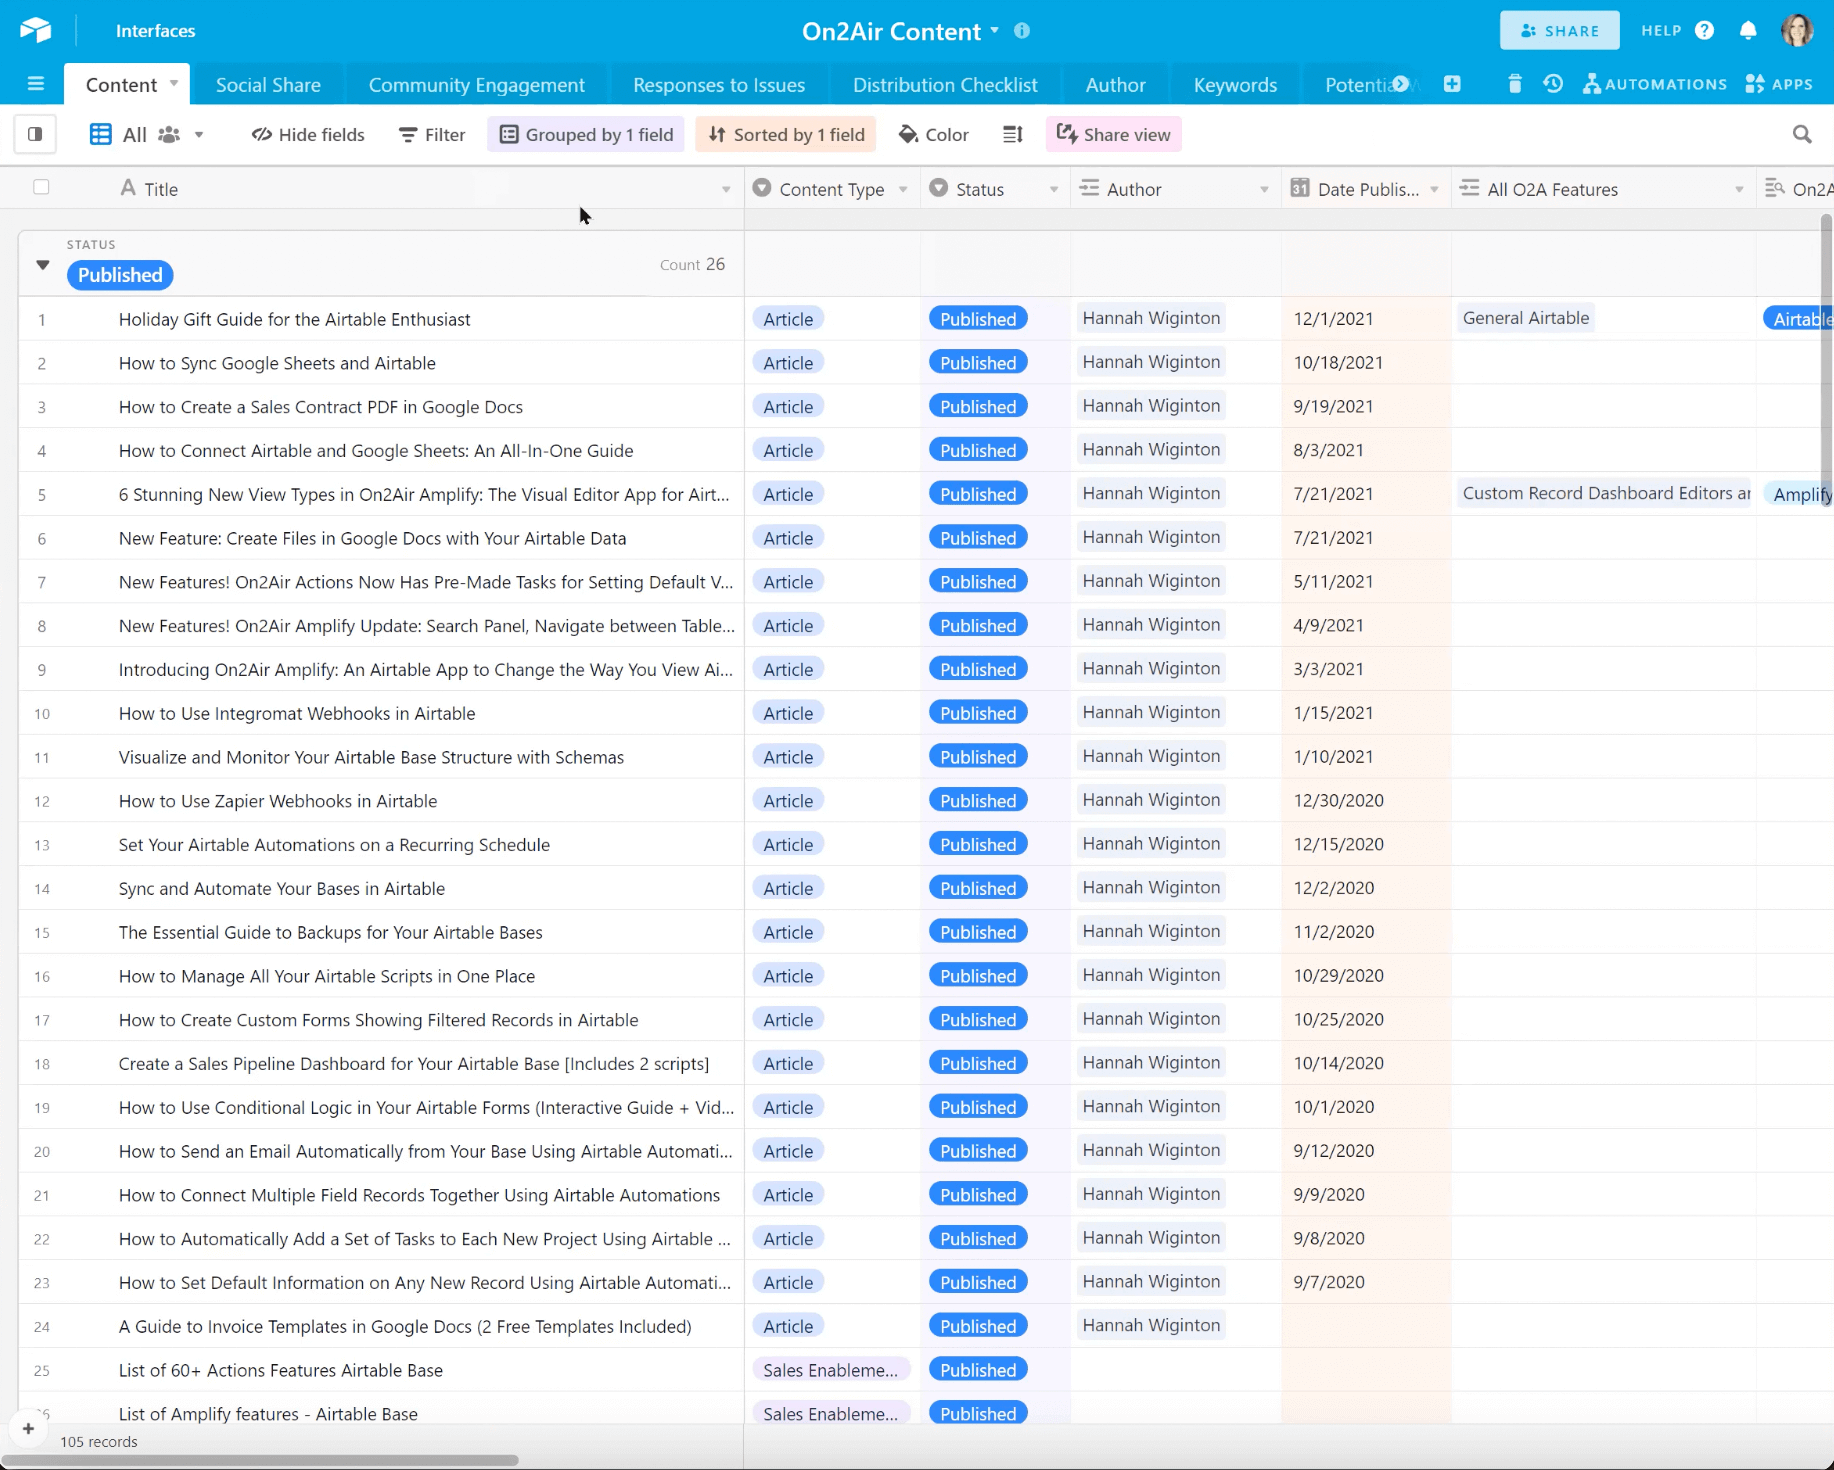Image resolution: width=1834 pixels, height=1470 pixels.
Task: Switch to the Responses to Issues tab
Action: pos(719,84)
